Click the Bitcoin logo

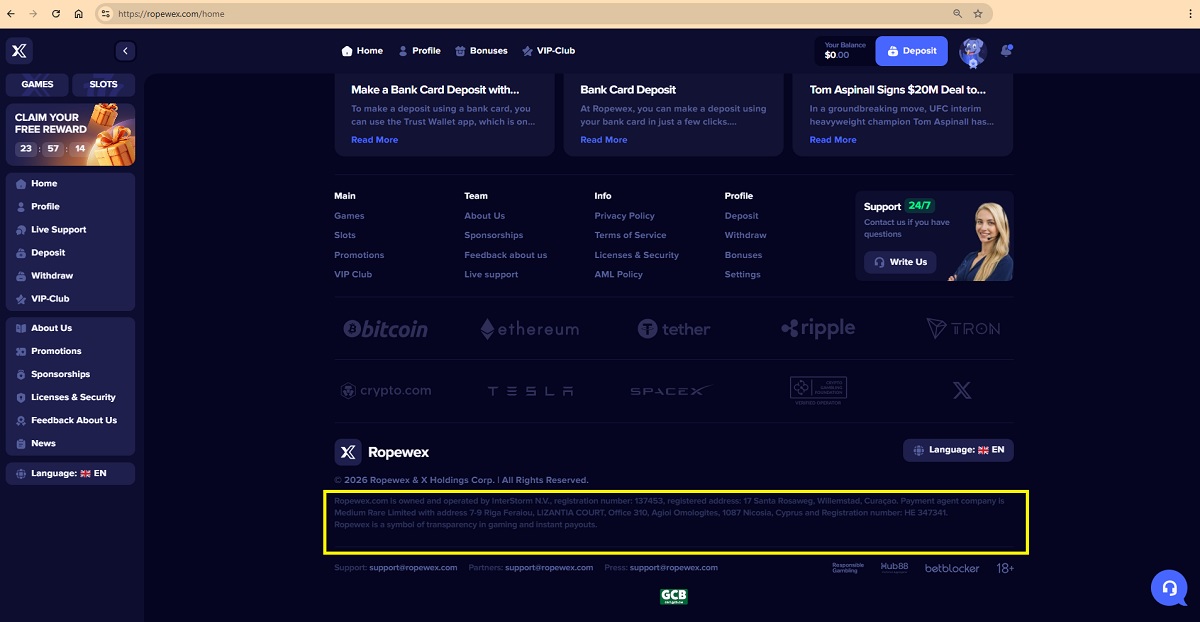point(385,329)
